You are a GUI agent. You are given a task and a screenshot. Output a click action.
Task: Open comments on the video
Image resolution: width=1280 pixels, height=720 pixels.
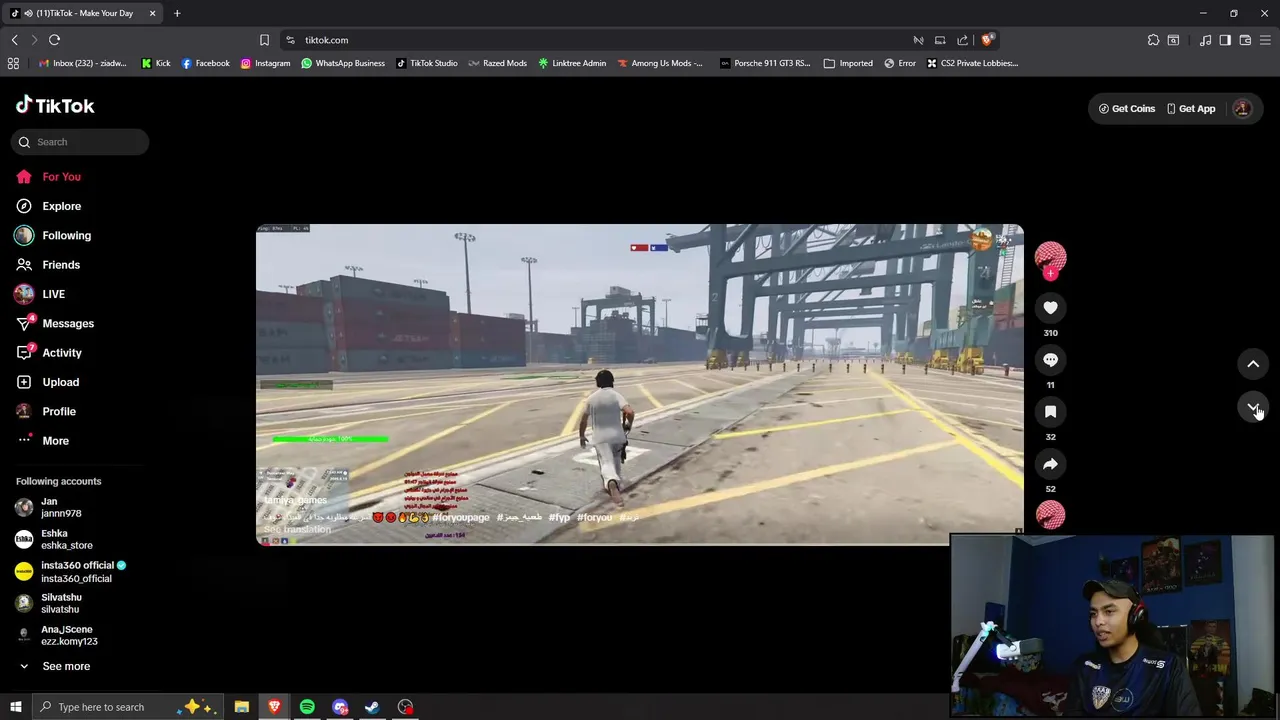point(1050,360)
